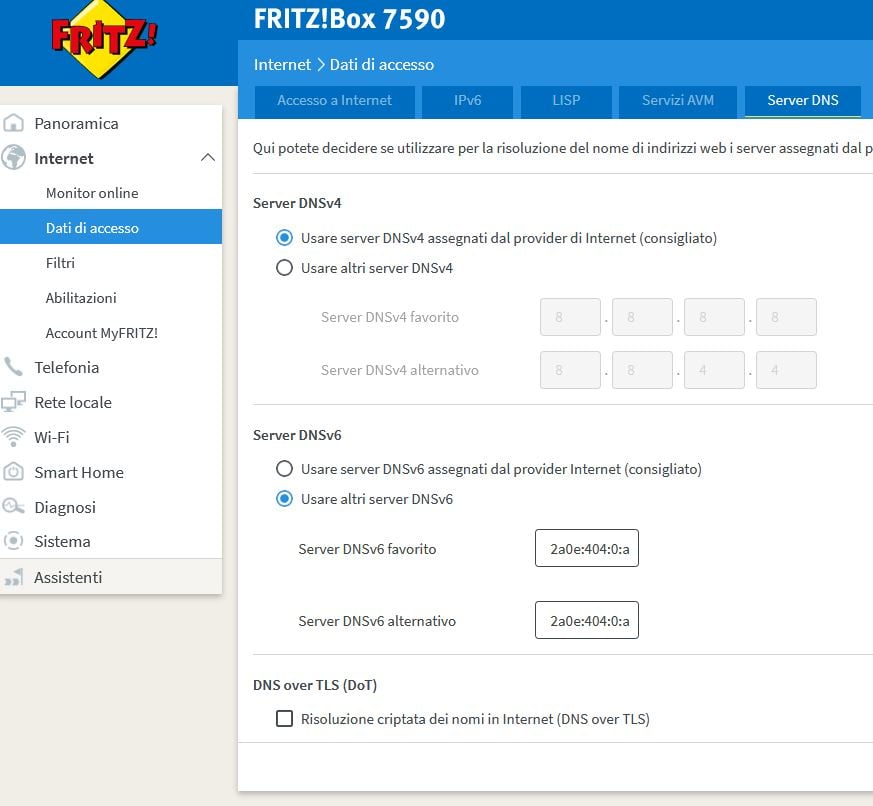Click Dati di accesso breadcrumb
The width and height of the screenshot is (873, 806).
click(x=381, y=65)
